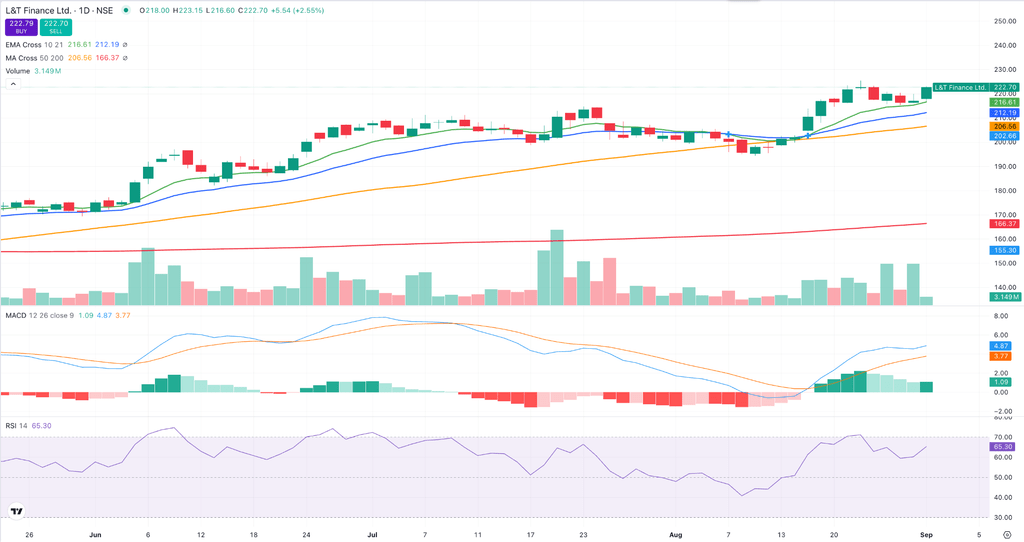Select the Volume indicator legend
The height and width of the screenshot is (542, 1024).
(x=18, y=71)
